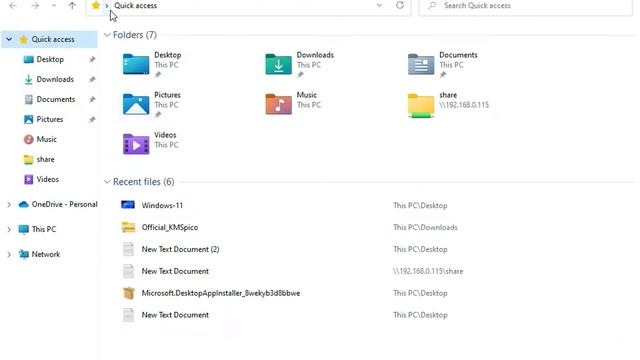Select the Official_KMSpico recent item
The width and height of the screenshot is (640, 360).
tap(170, 227)
